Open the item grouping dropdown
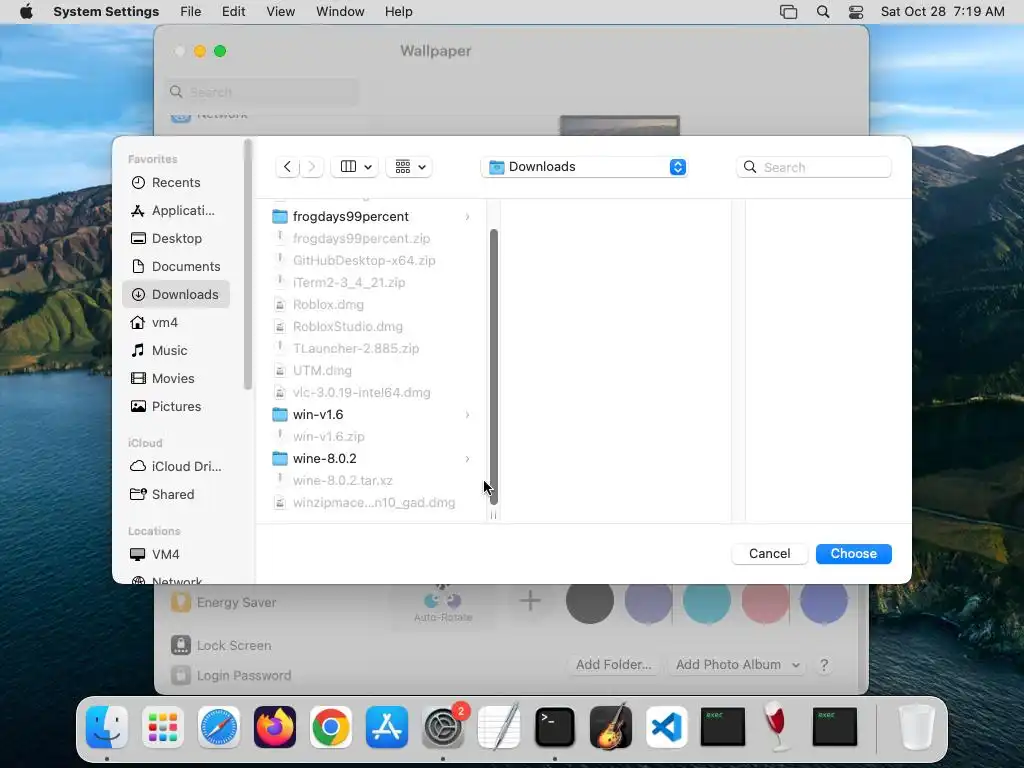The image size is (1024, 768). tap(409, 167)
